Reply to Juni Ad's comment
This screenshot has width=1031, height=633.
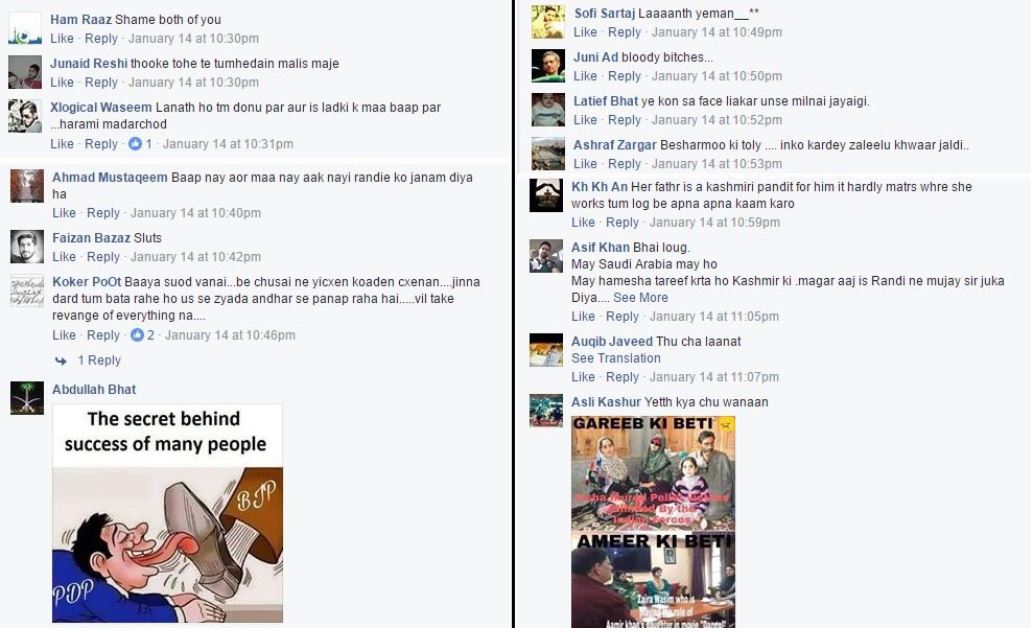624,76
